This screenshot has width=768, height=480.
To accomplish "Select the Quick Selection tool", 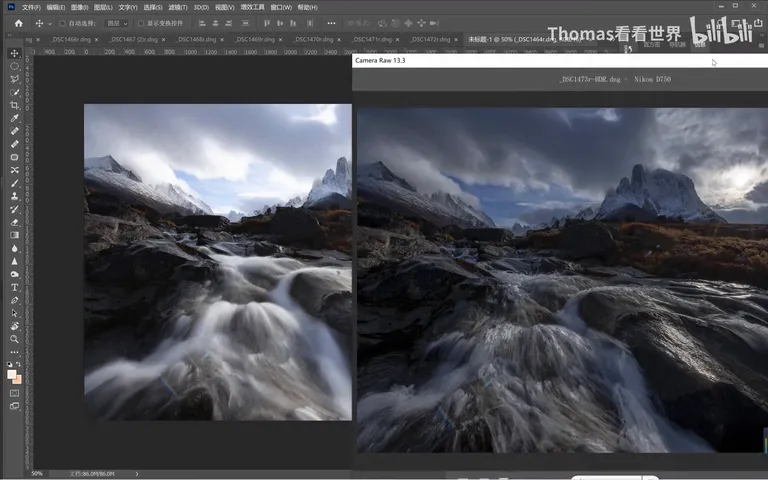I will (15, 92).
